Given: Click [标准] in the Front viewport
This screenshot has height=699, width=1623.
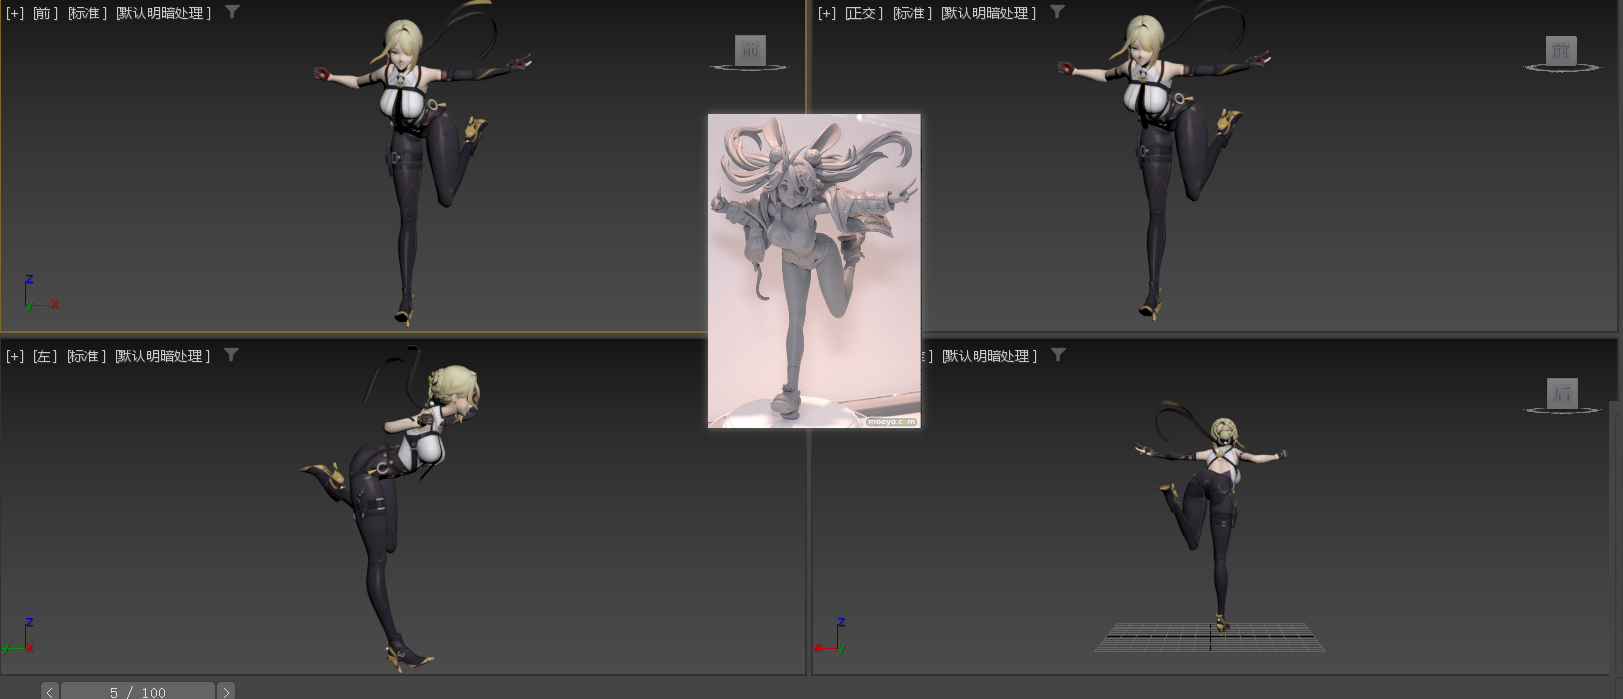Looking at the screenshot, I should point(87,13).
